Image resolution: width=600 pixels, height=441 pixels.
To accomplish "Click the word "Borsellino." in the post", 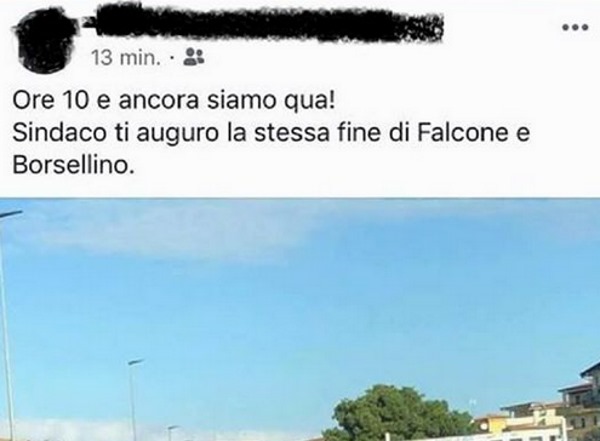I will pos(74,165).
